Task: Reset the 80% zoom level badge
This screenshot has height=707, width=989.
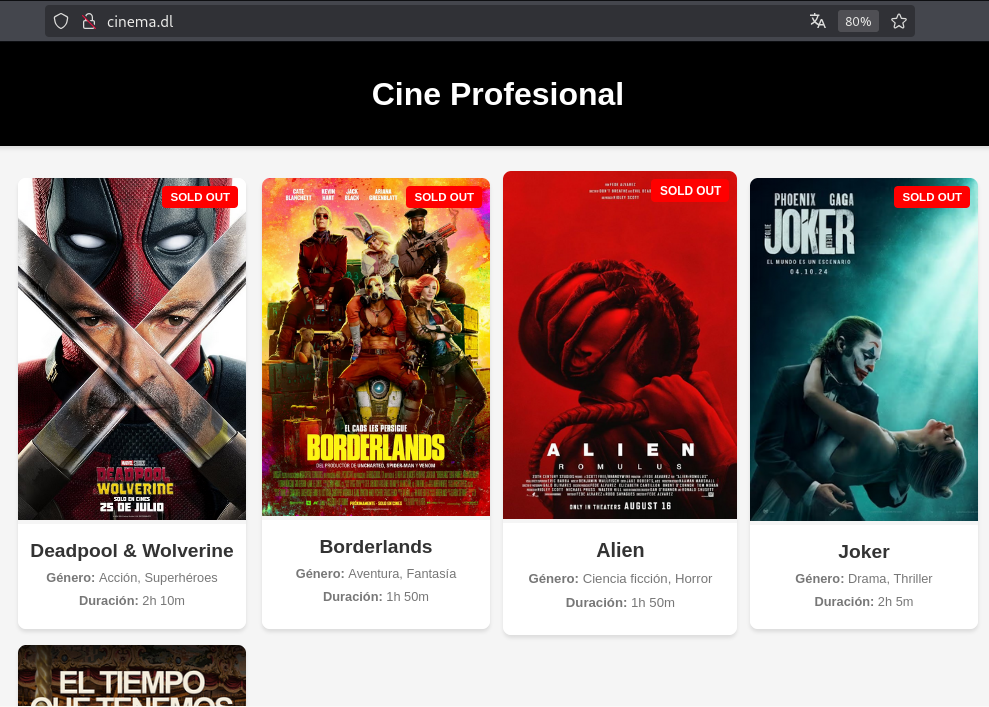Action: coord(858,21)
